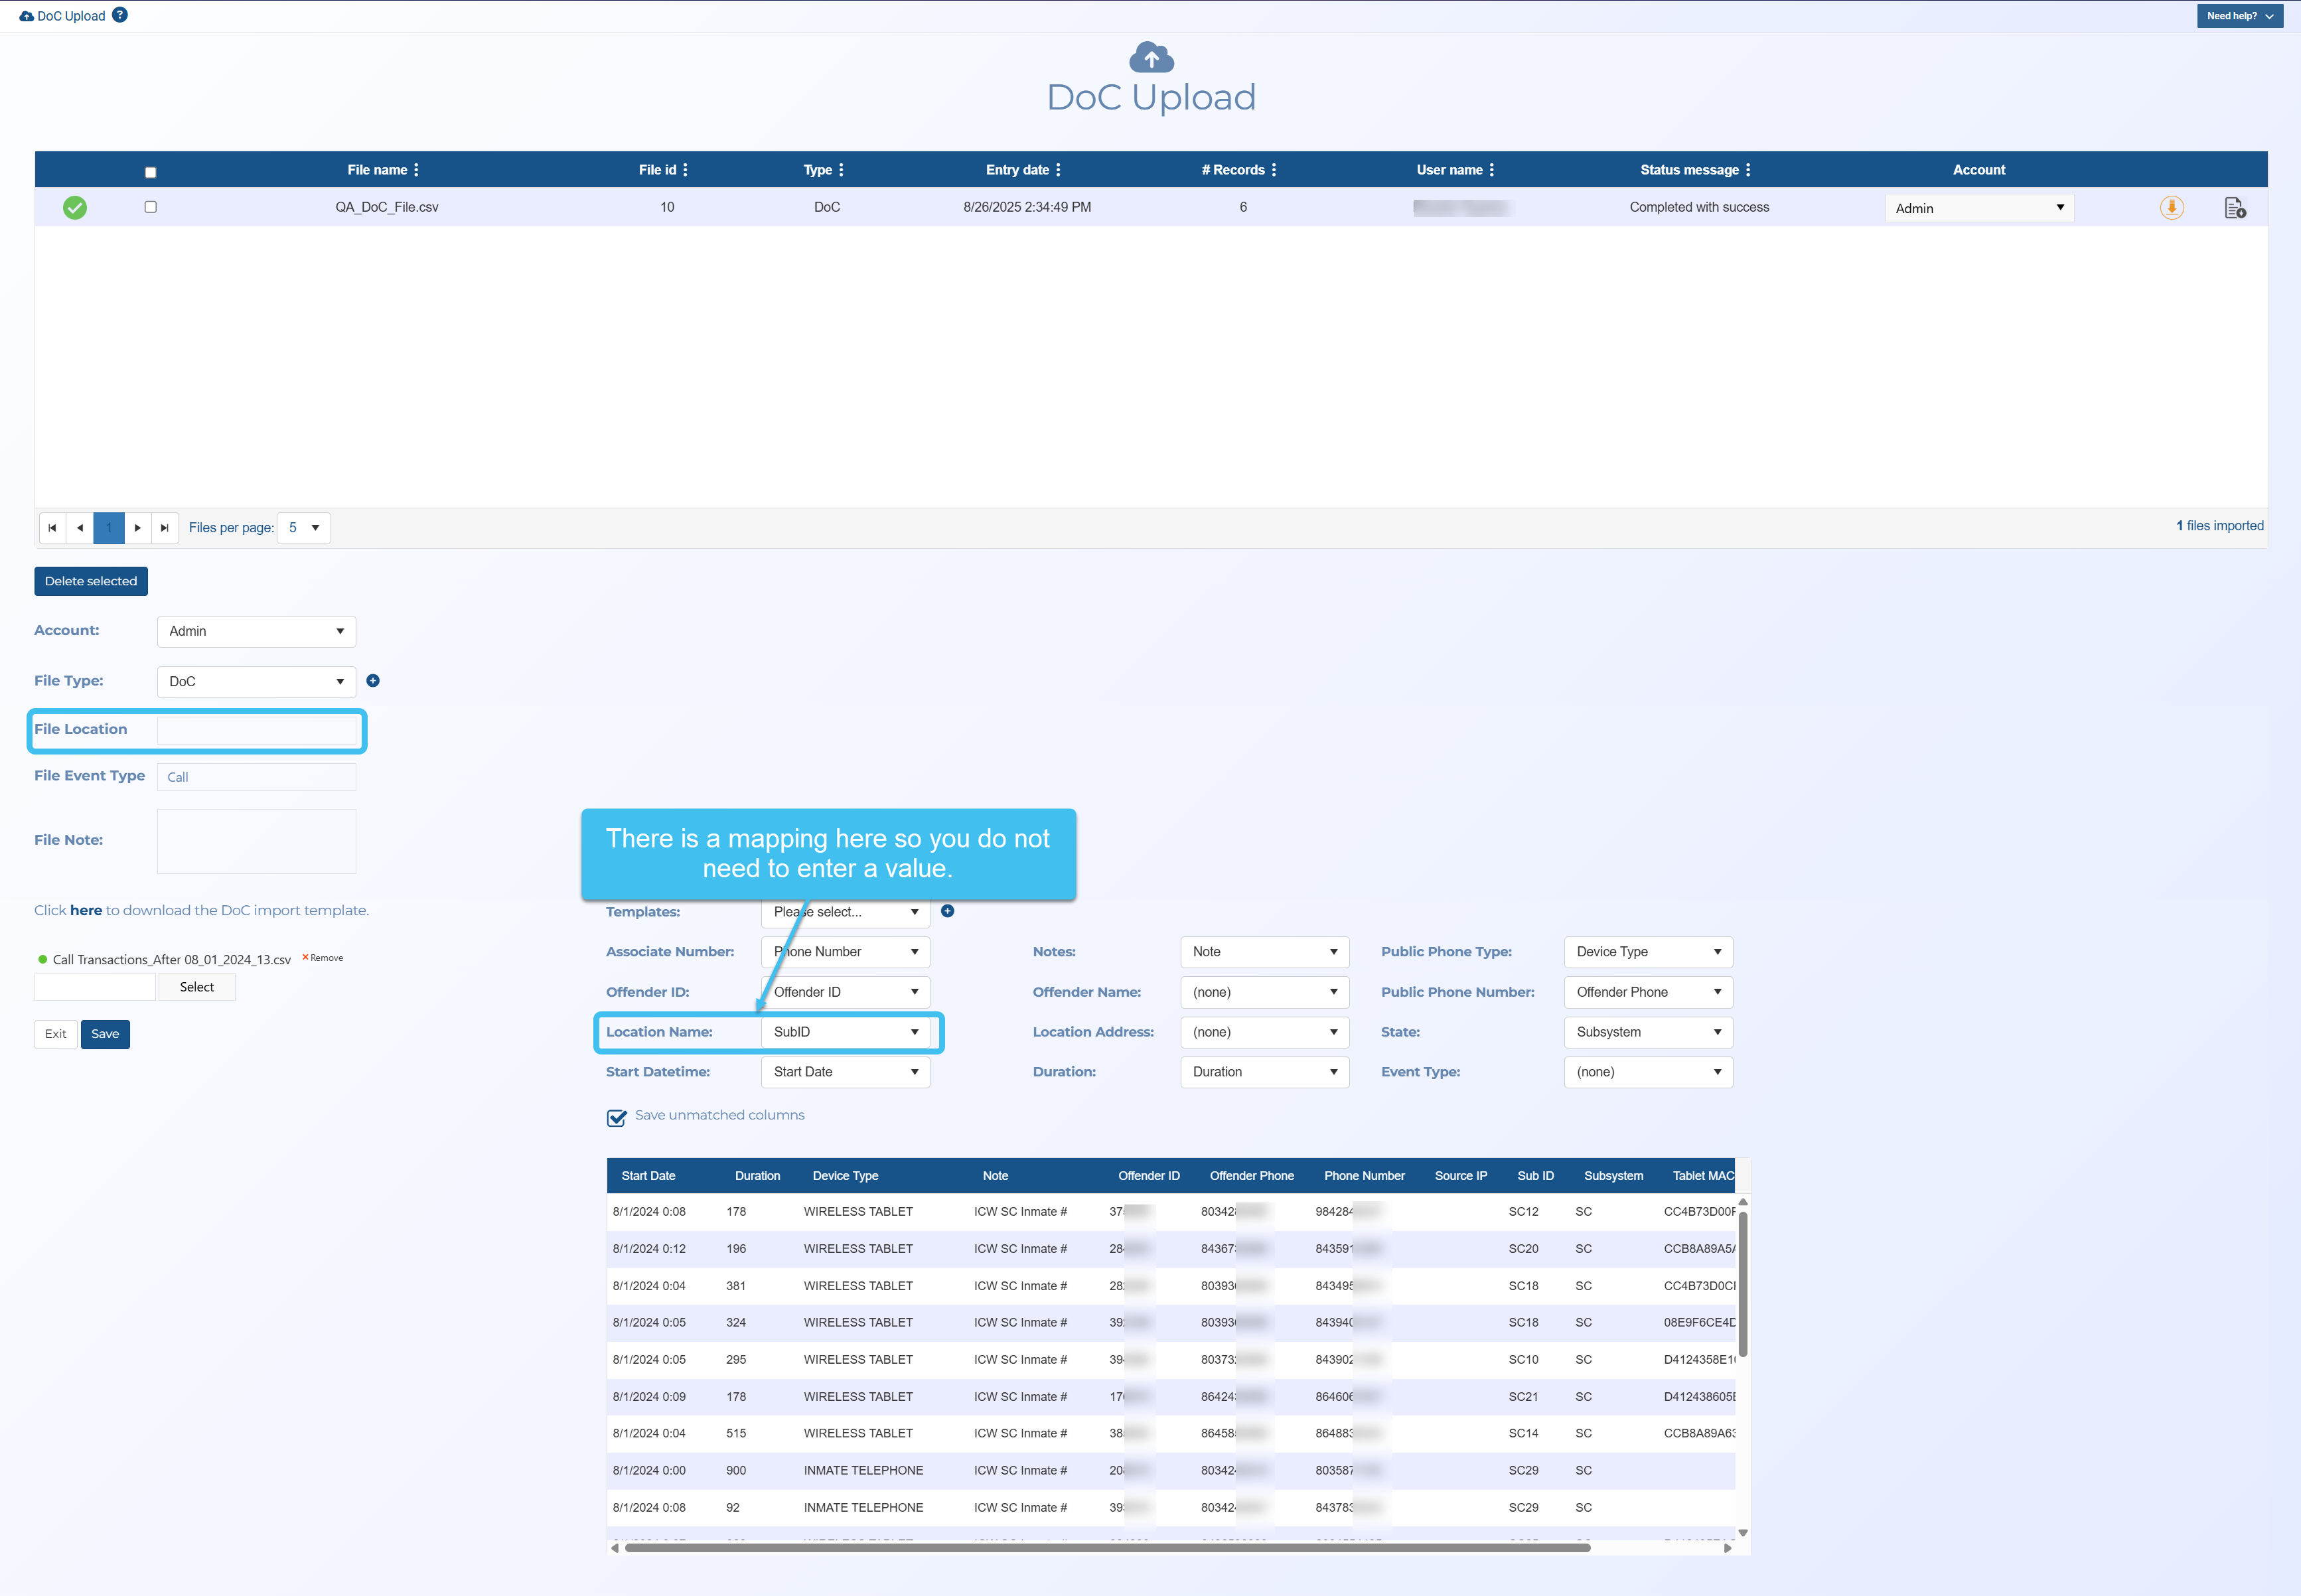Toggle the select-all header checkbox
The height and width of the screenshot is (1596, 2301).
(x=151, y=172)
